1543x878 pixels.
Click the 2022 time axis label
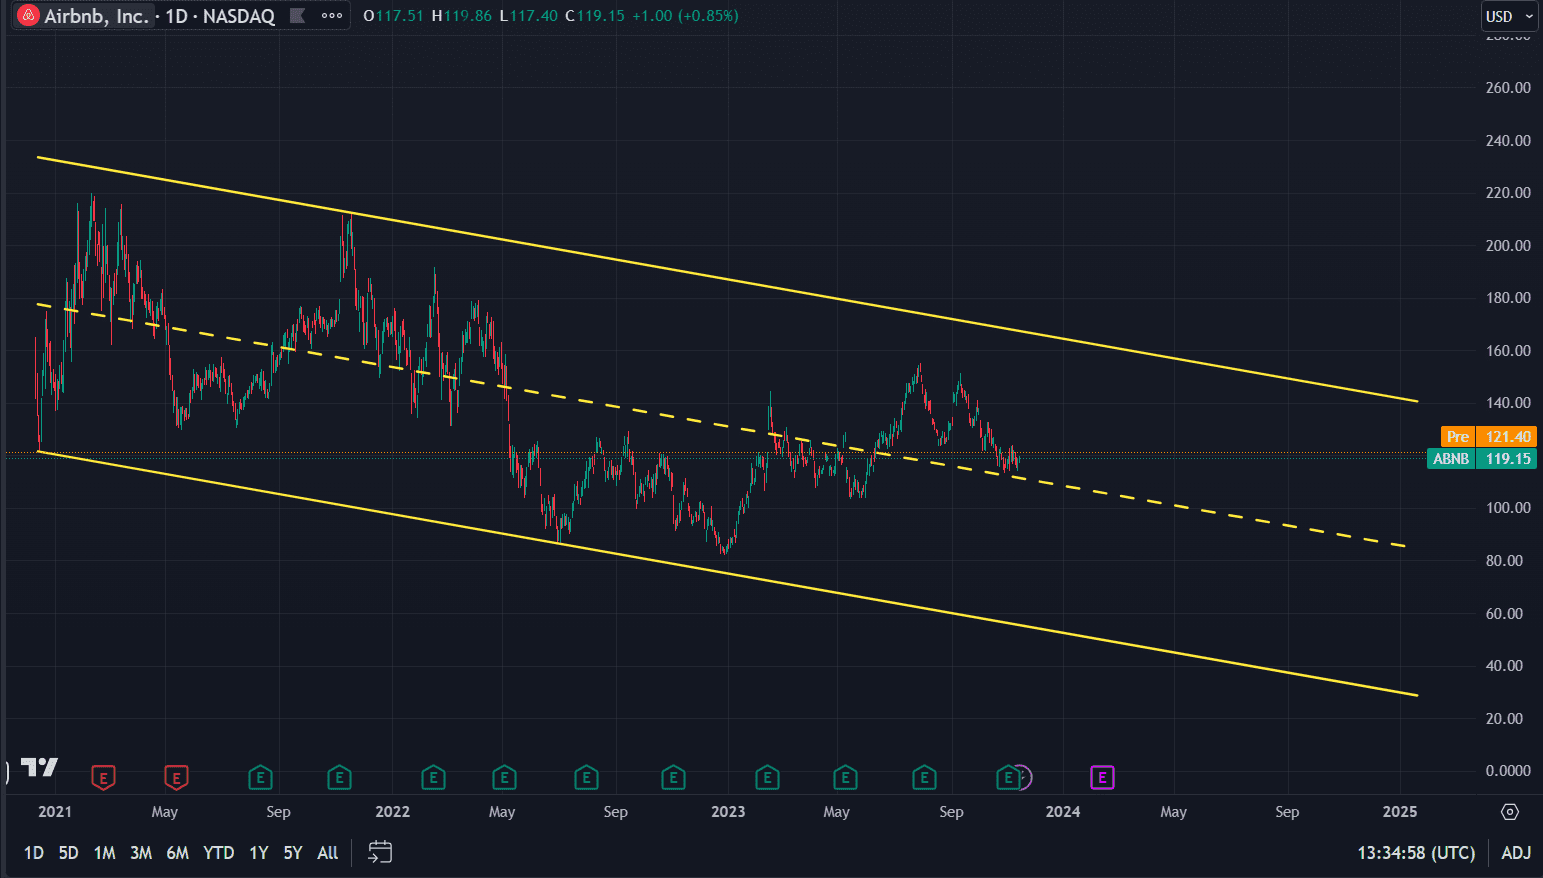click(x=393, y=812)
